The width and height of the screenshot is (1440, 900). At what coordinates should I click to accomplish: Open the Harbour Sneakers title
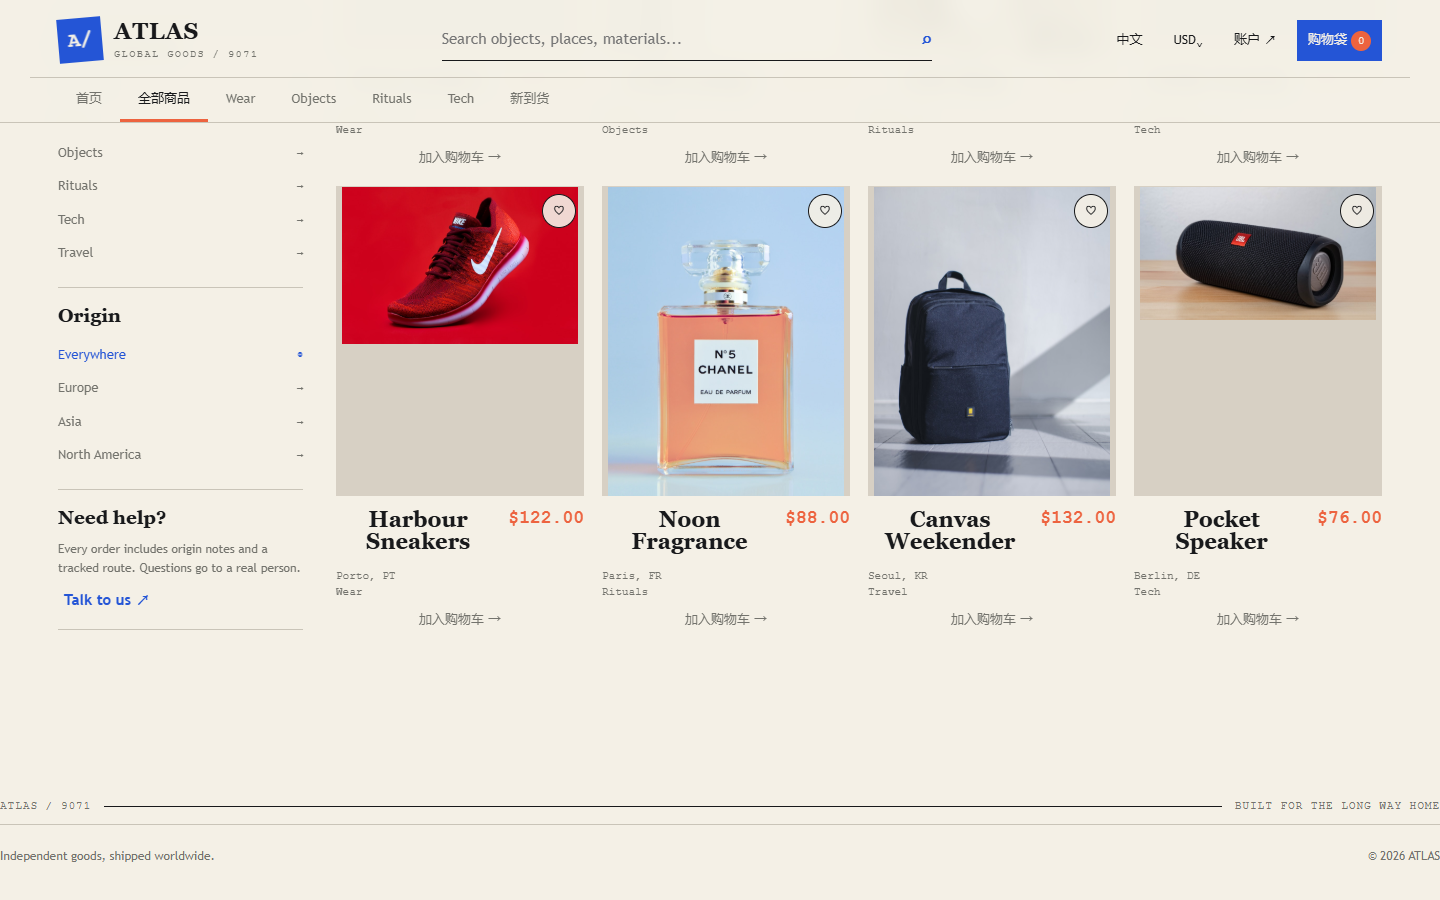pos(418,531)
